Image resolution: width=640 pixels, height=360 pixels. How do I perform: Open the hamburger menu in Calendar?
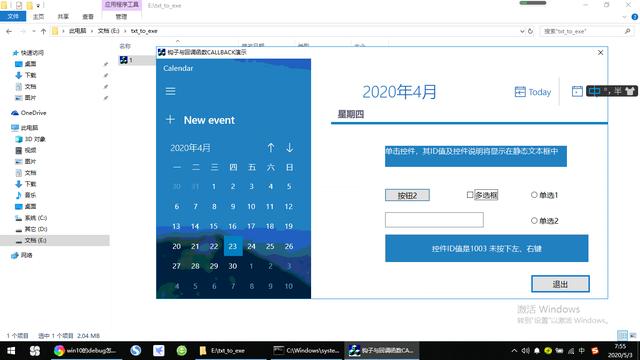coord(170,91)
